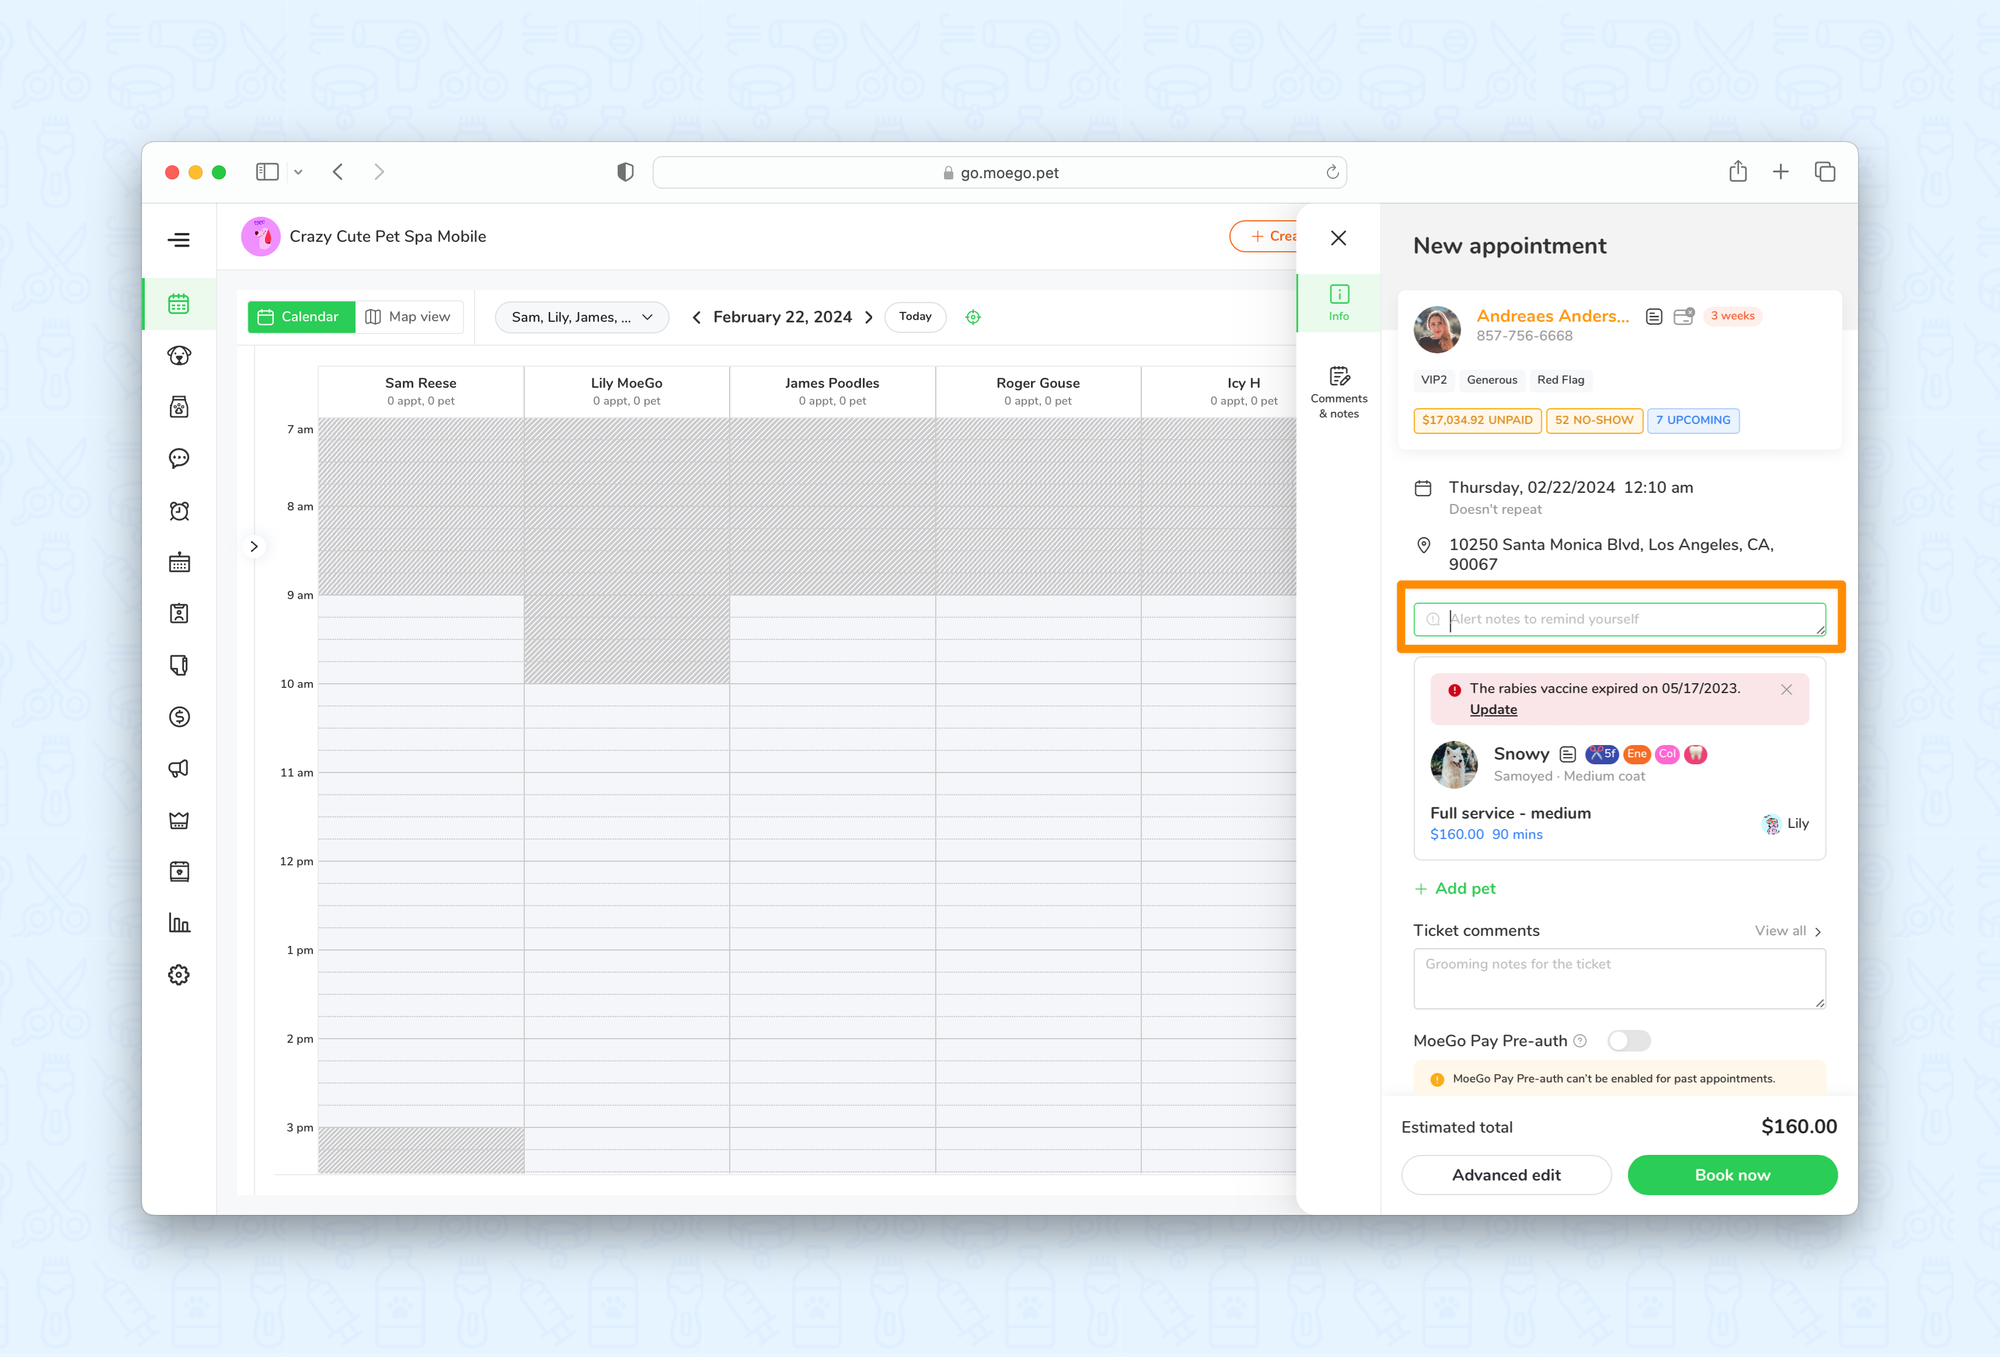2000x1357 pixels.
Task: Click the dollar sign payments sidebar icon
Action: [179, 717]
